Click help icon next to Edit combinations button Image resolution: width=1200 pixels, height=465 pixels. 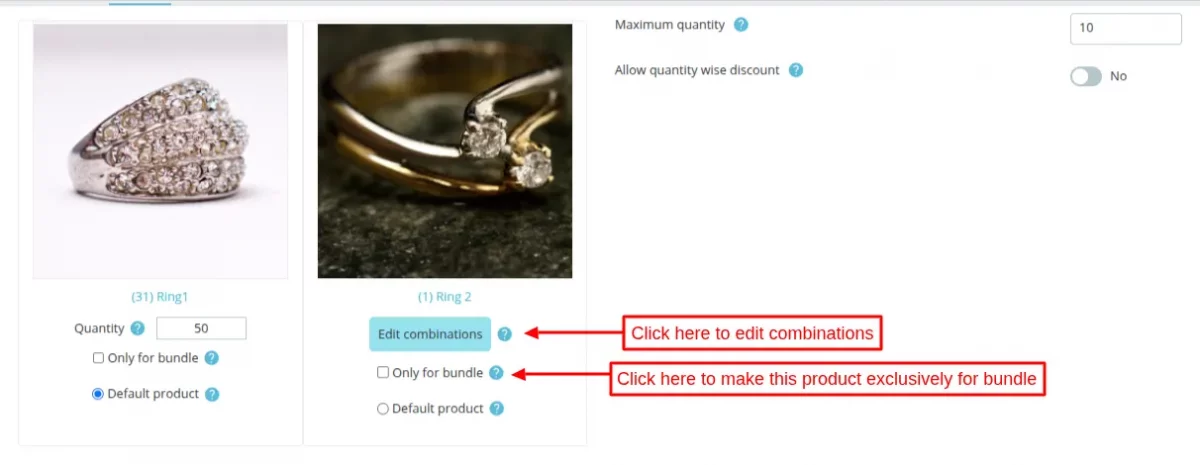pos(505,334)
